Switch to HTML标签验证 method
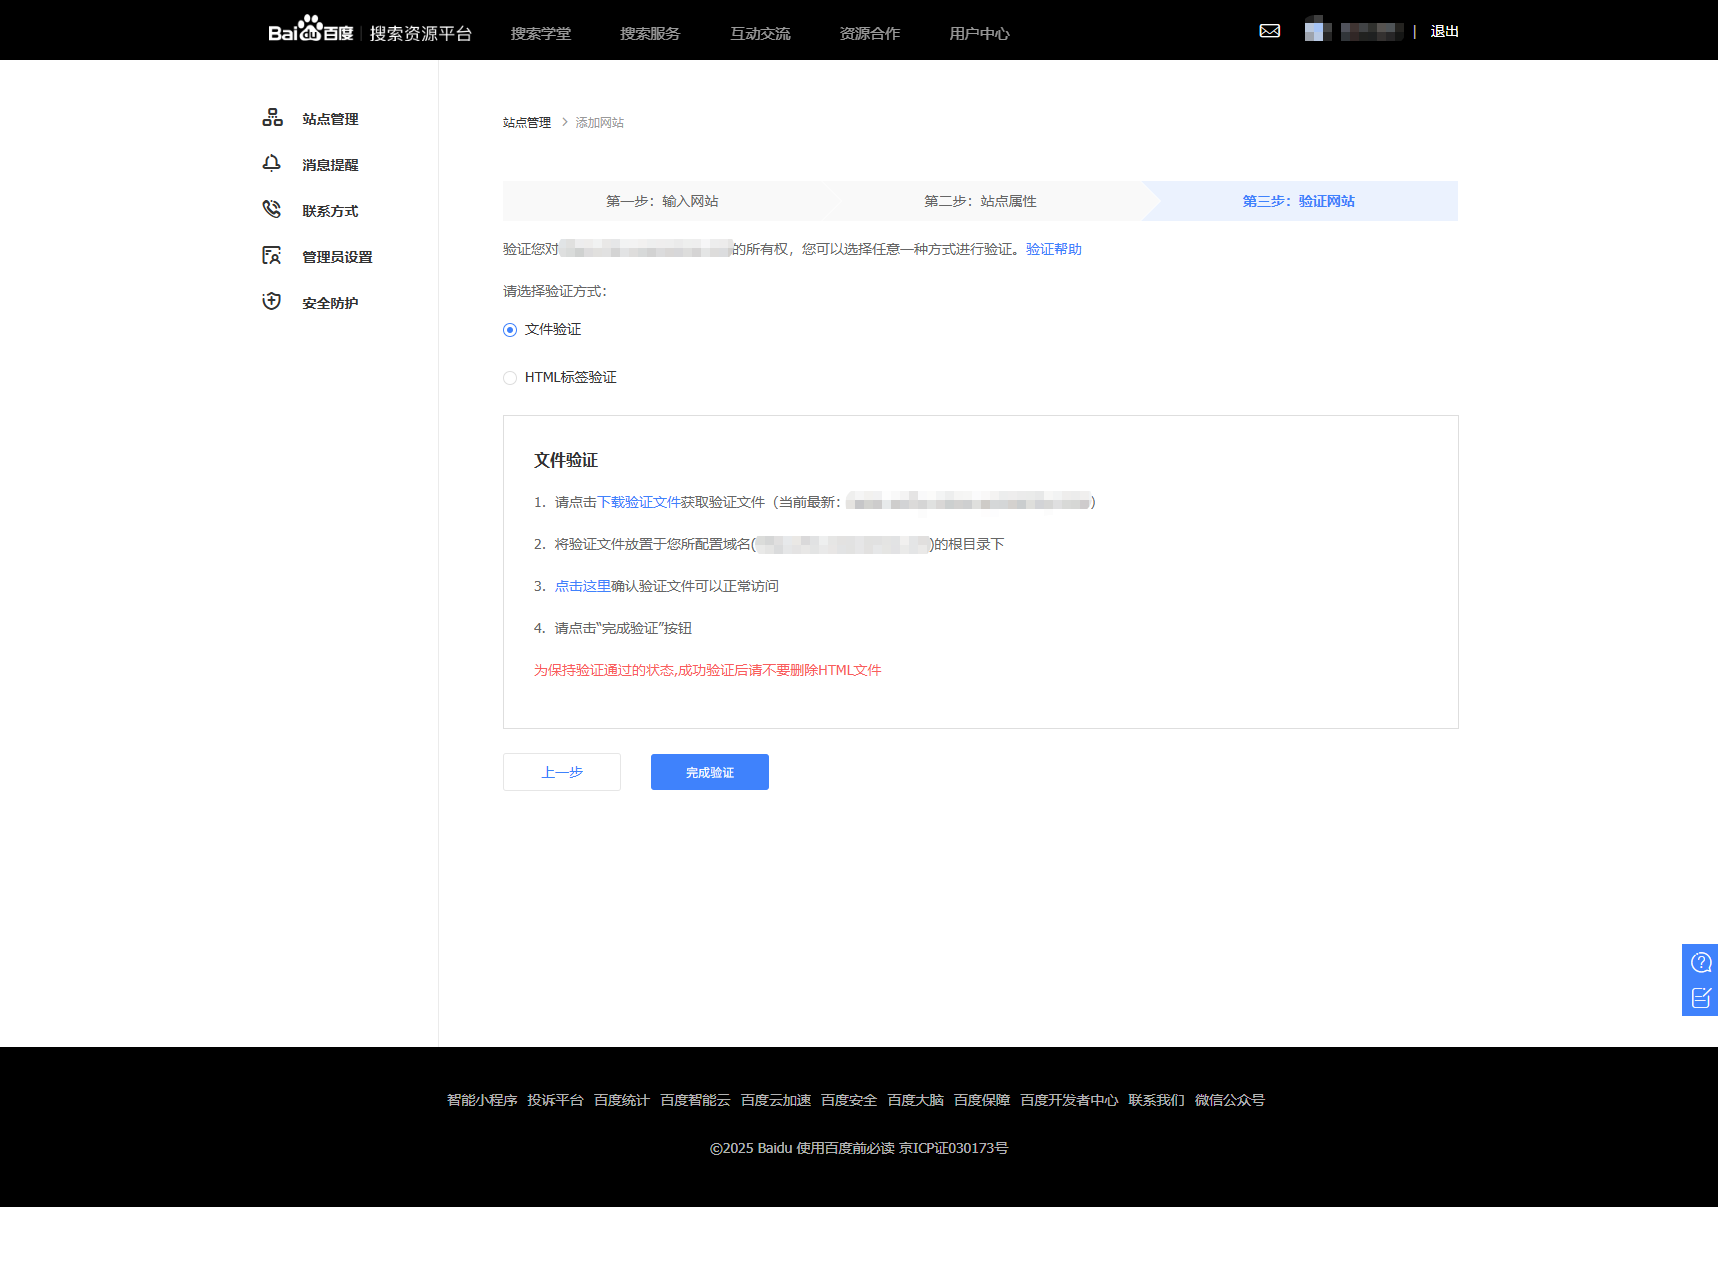The width and height of the screenshot is (1718, 1270). (510, 377)
